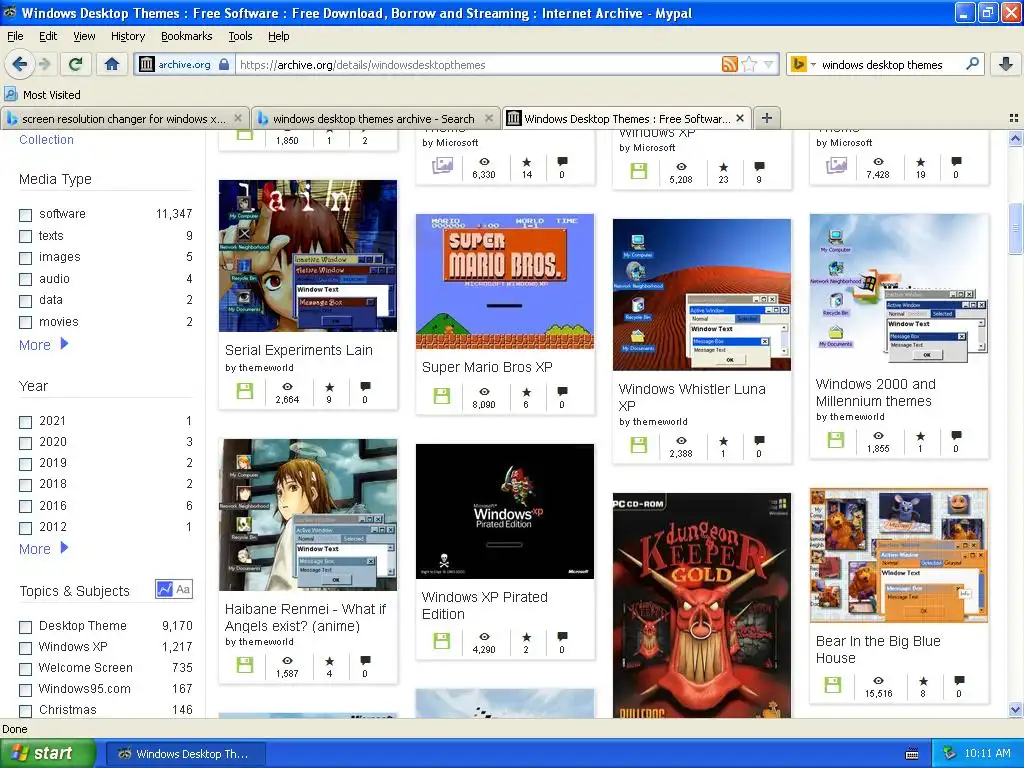Open Serial Experiments Lain title link

[298, 350]
